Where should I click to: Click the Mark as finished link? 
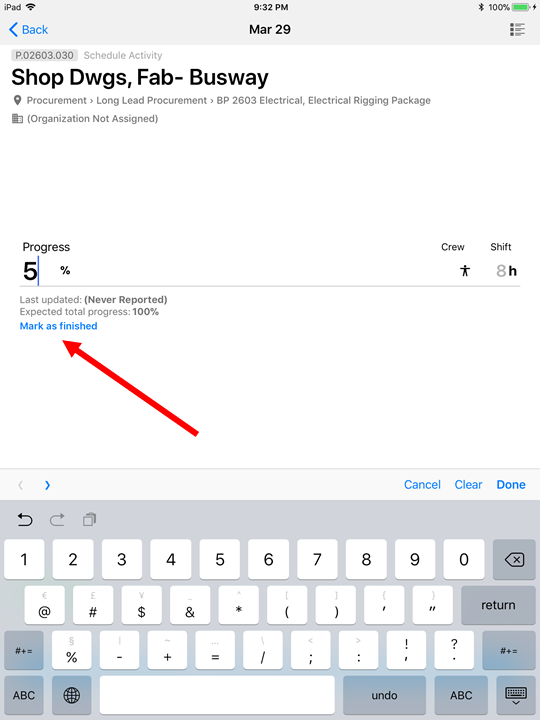click(58, 326)
